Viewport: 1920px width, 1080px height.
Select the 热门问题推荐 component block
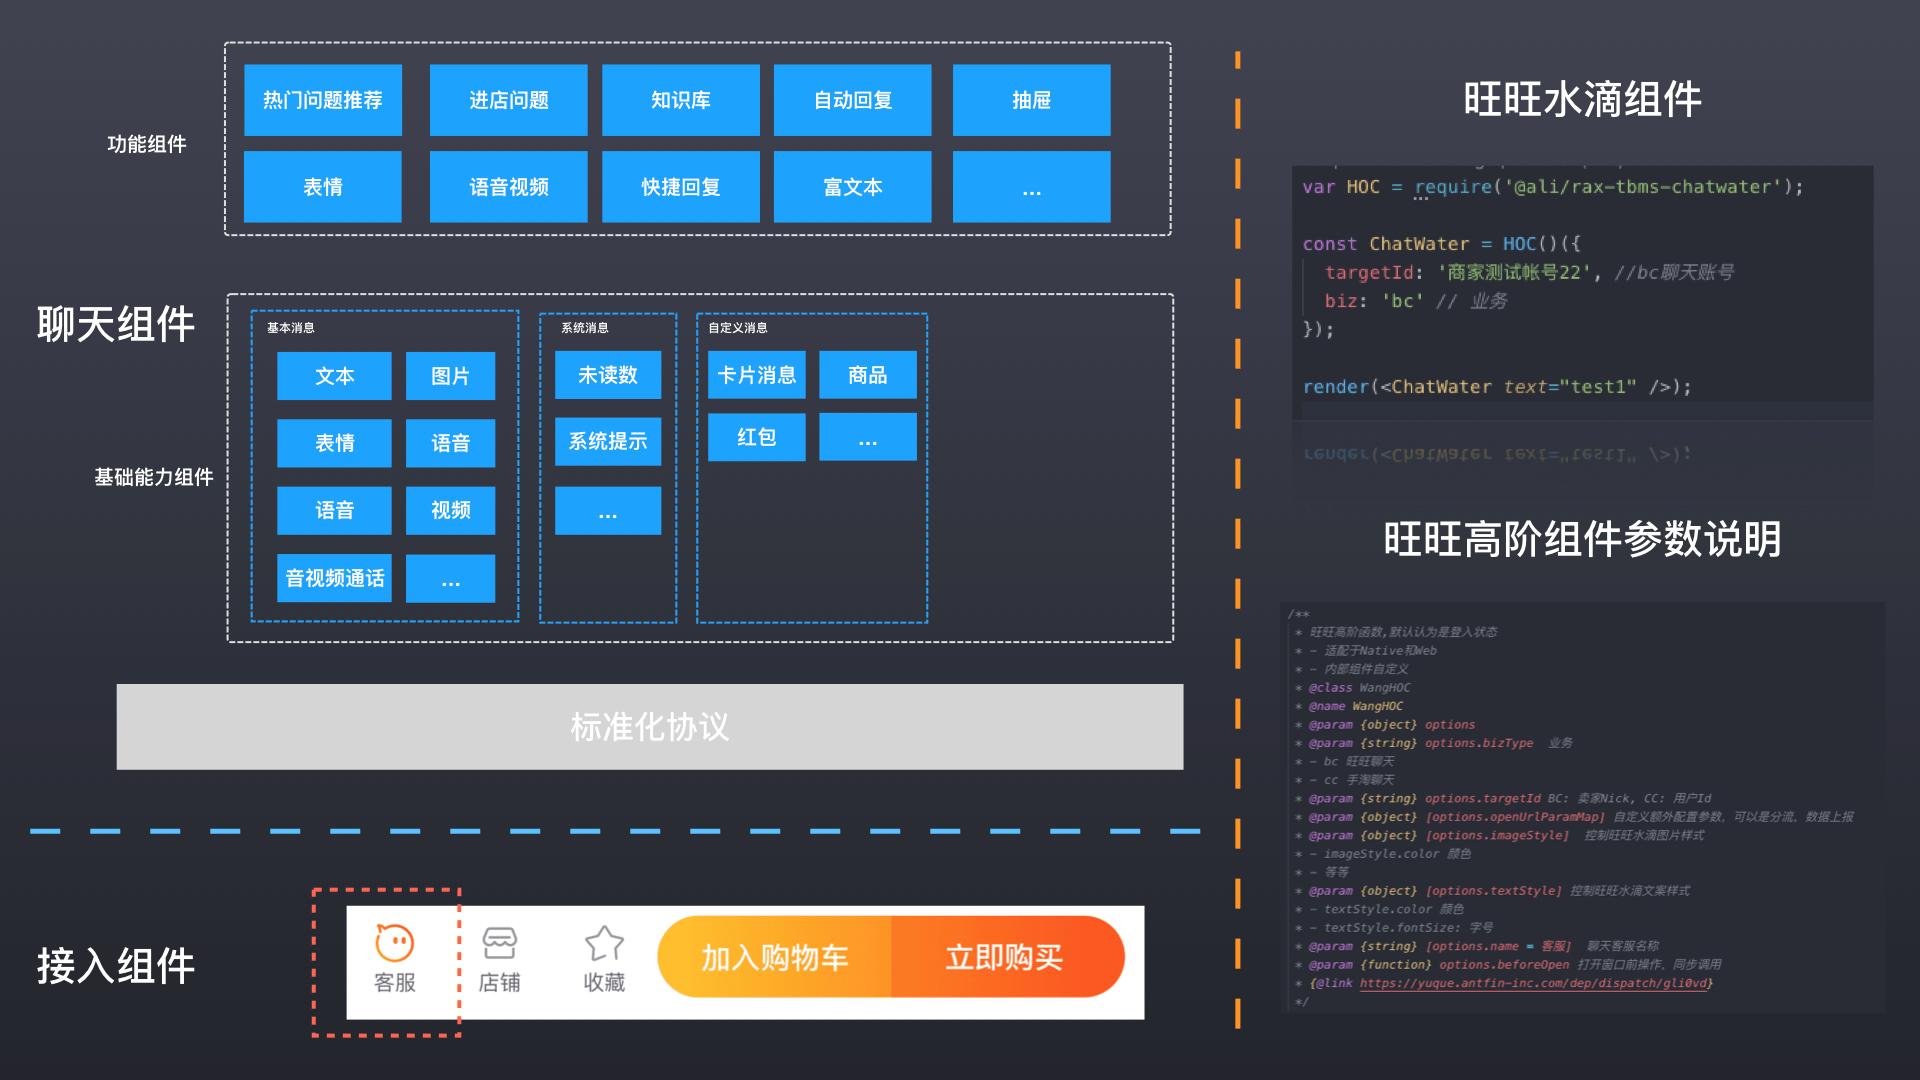click(323, 100)
